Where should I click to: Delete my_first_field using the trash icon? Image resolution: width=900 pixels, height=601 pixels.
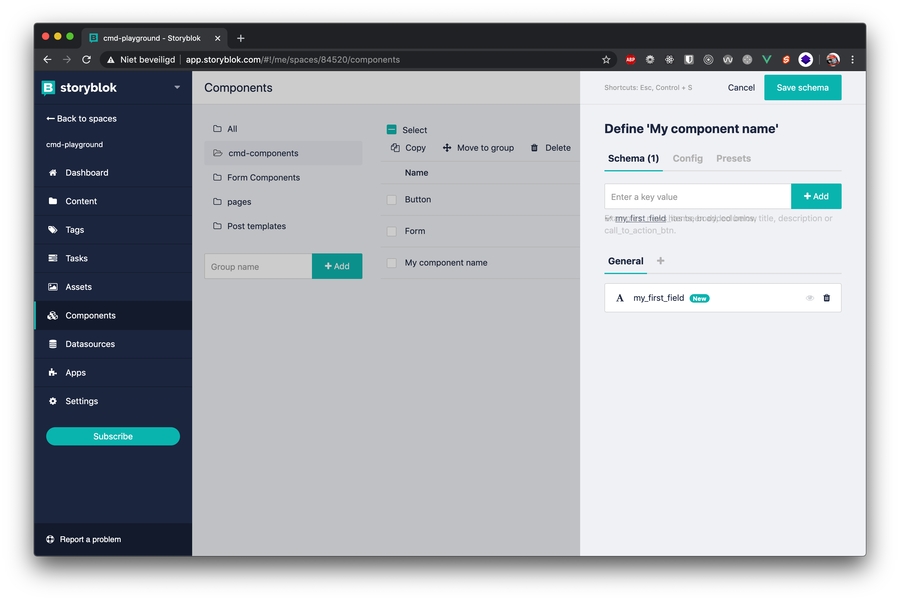tap(826, 298)
